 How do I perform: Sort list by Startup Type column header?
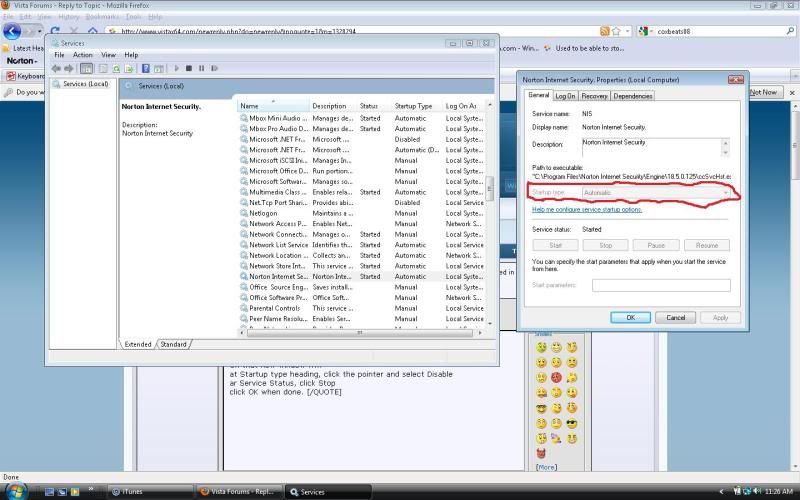(417, 106)
